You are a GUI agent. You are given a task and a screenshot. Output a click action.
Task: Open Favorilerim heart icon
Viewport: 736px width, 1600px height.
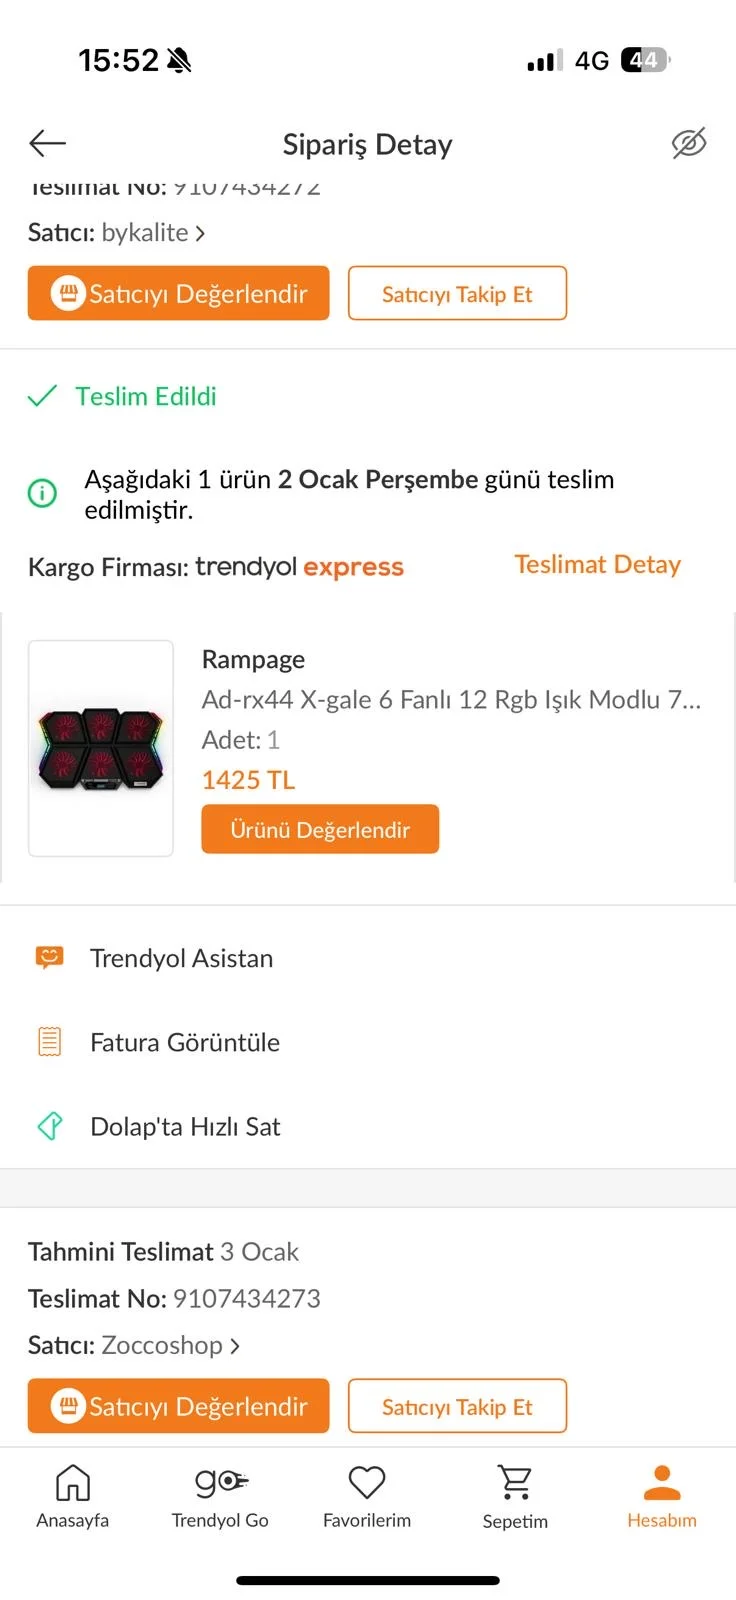[x=367, y=1482]
